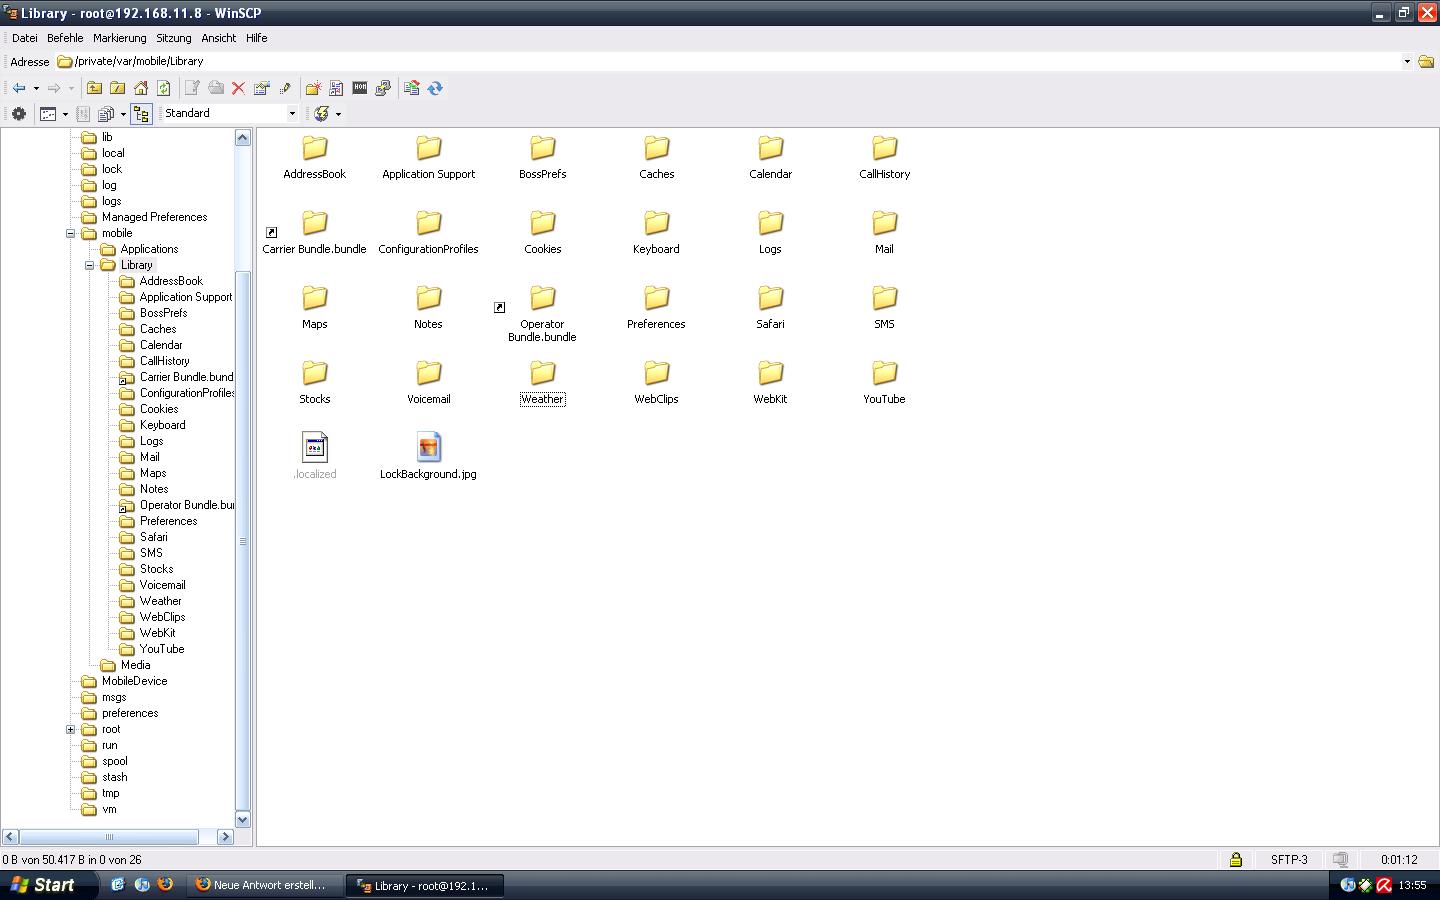Open preferences gear icon
This screenshot has height=900, width=1440.
18,113
